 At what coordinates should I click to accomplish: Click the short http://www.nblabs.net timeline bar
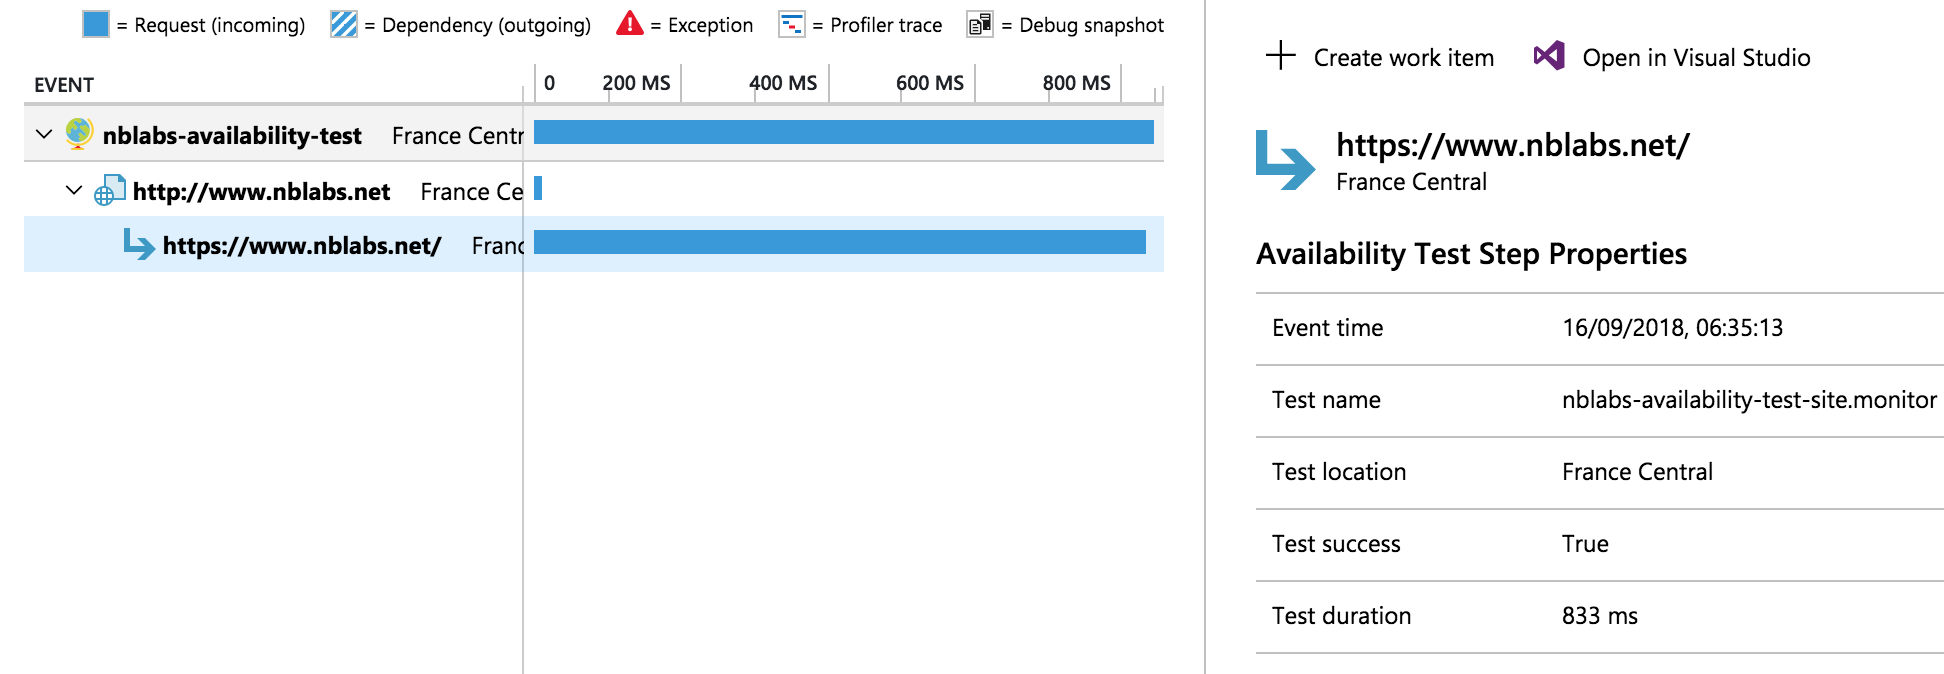pos(538,188)
